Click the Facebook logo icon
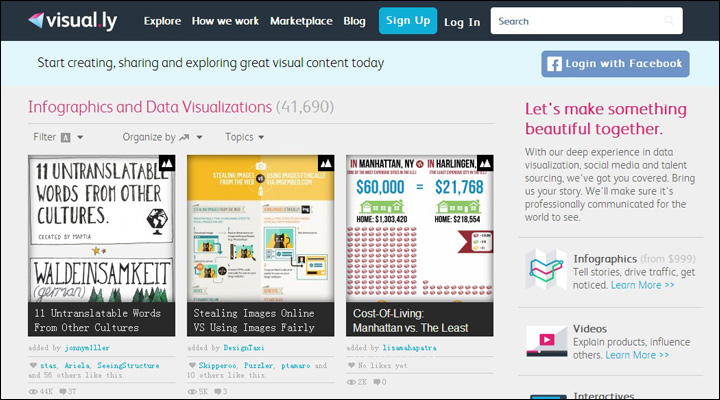Image resolution: width=720 pixels, height=400 pixels. pyautogui.click(x=554, y=64)
